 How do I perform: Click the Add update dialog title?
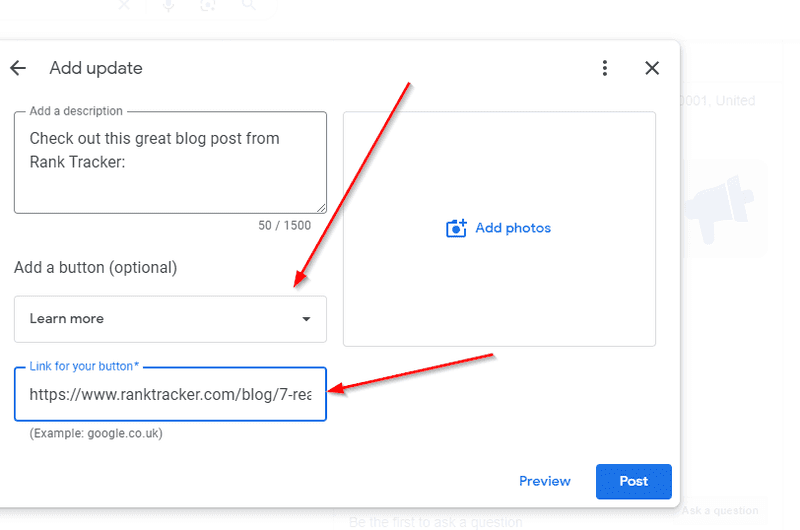tap(96, 68)
